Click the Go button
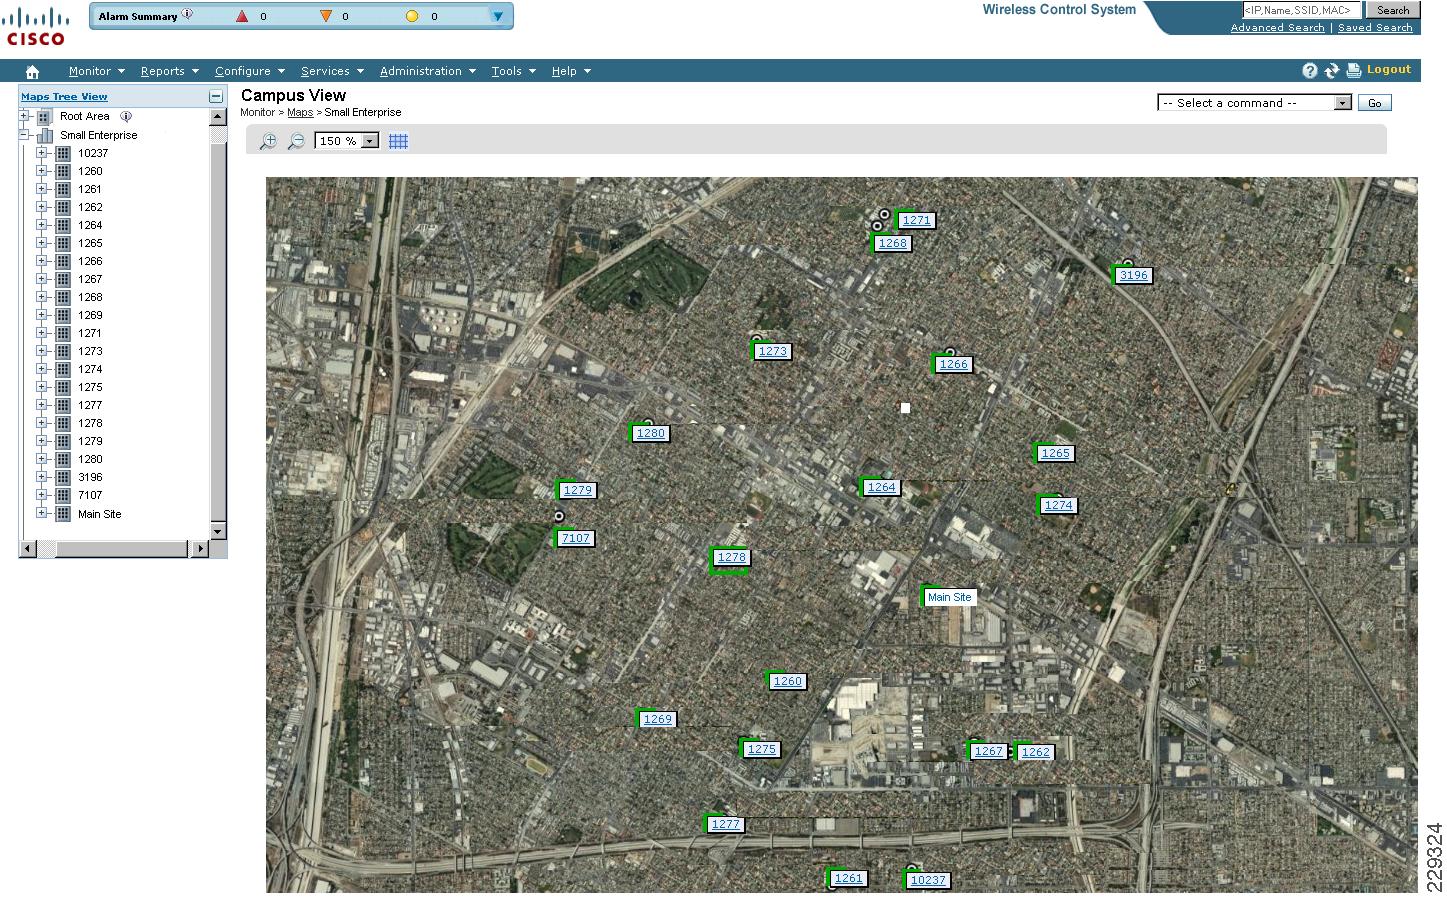 tap(1374, 103)
